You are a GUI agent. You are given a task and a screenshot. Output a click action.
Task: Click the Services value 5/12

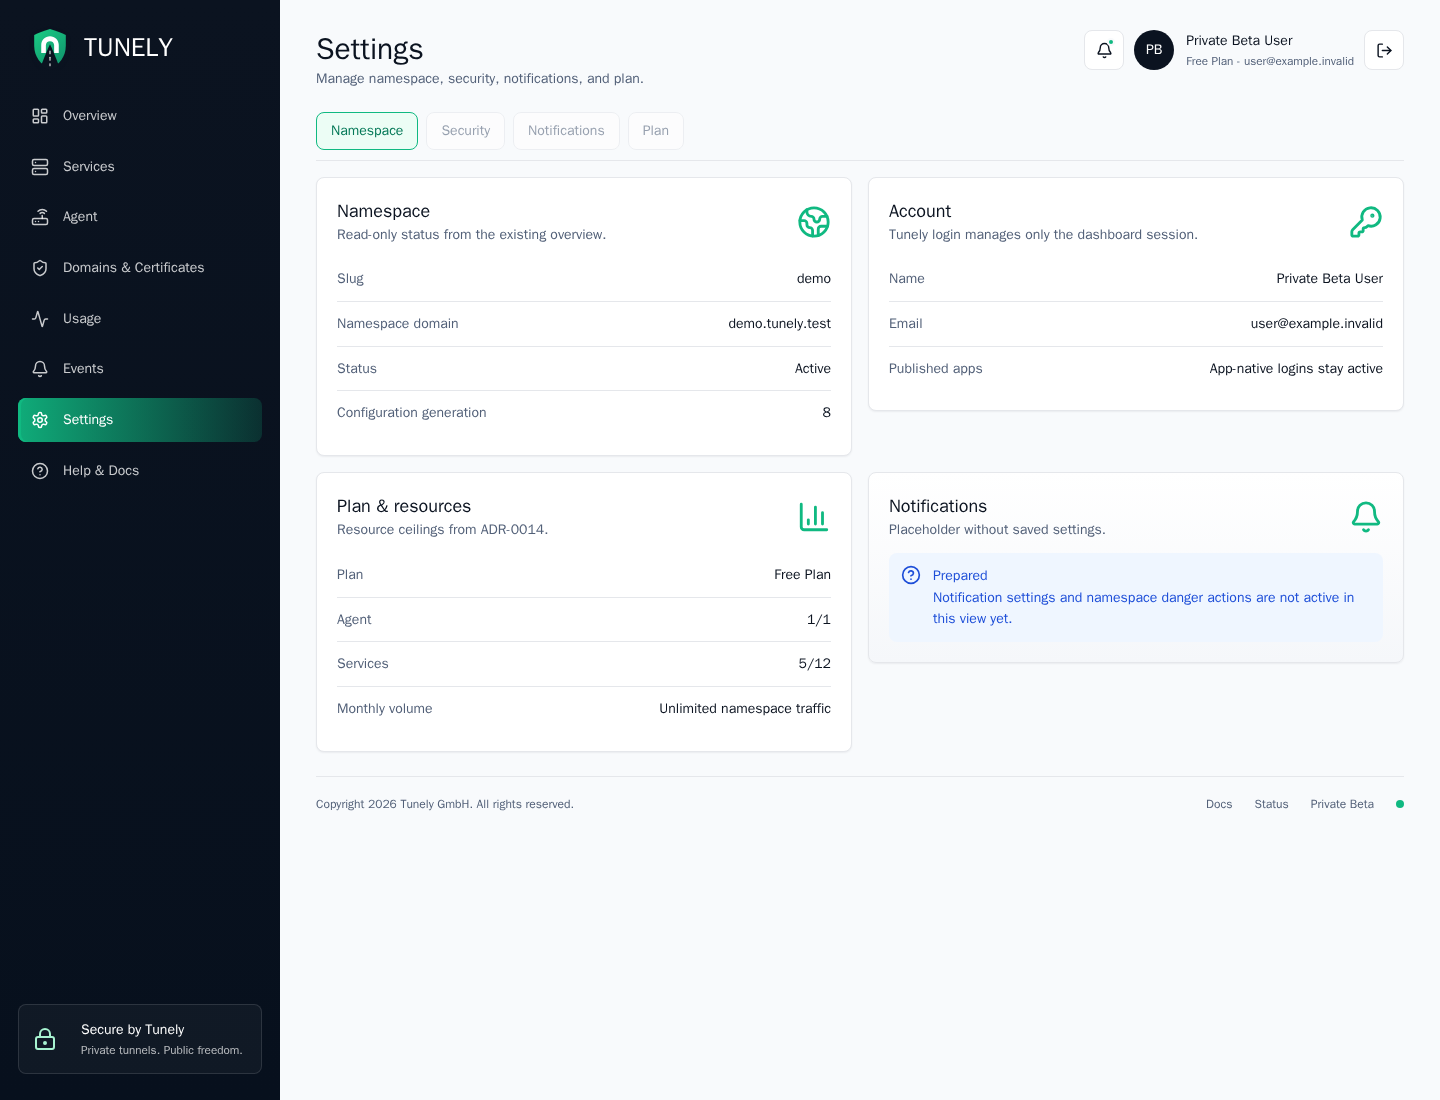click(x=814, y=664)
